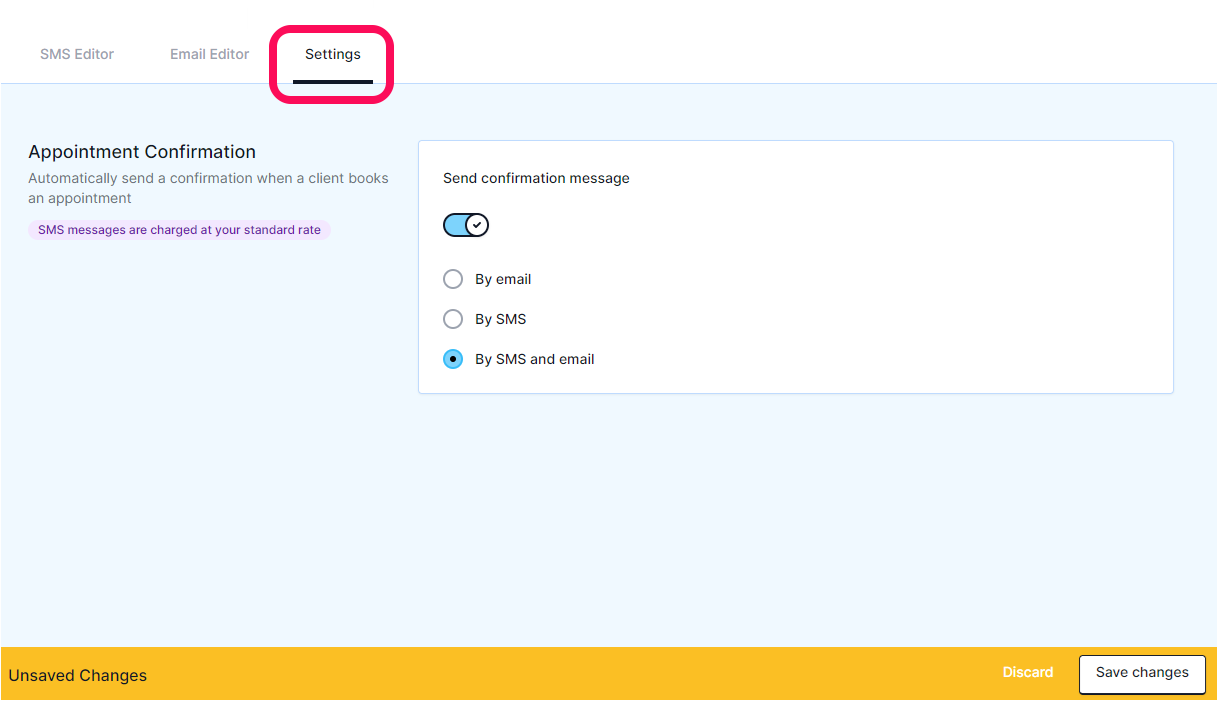Click the Automatically send a confirmation description

click(208, 188)
